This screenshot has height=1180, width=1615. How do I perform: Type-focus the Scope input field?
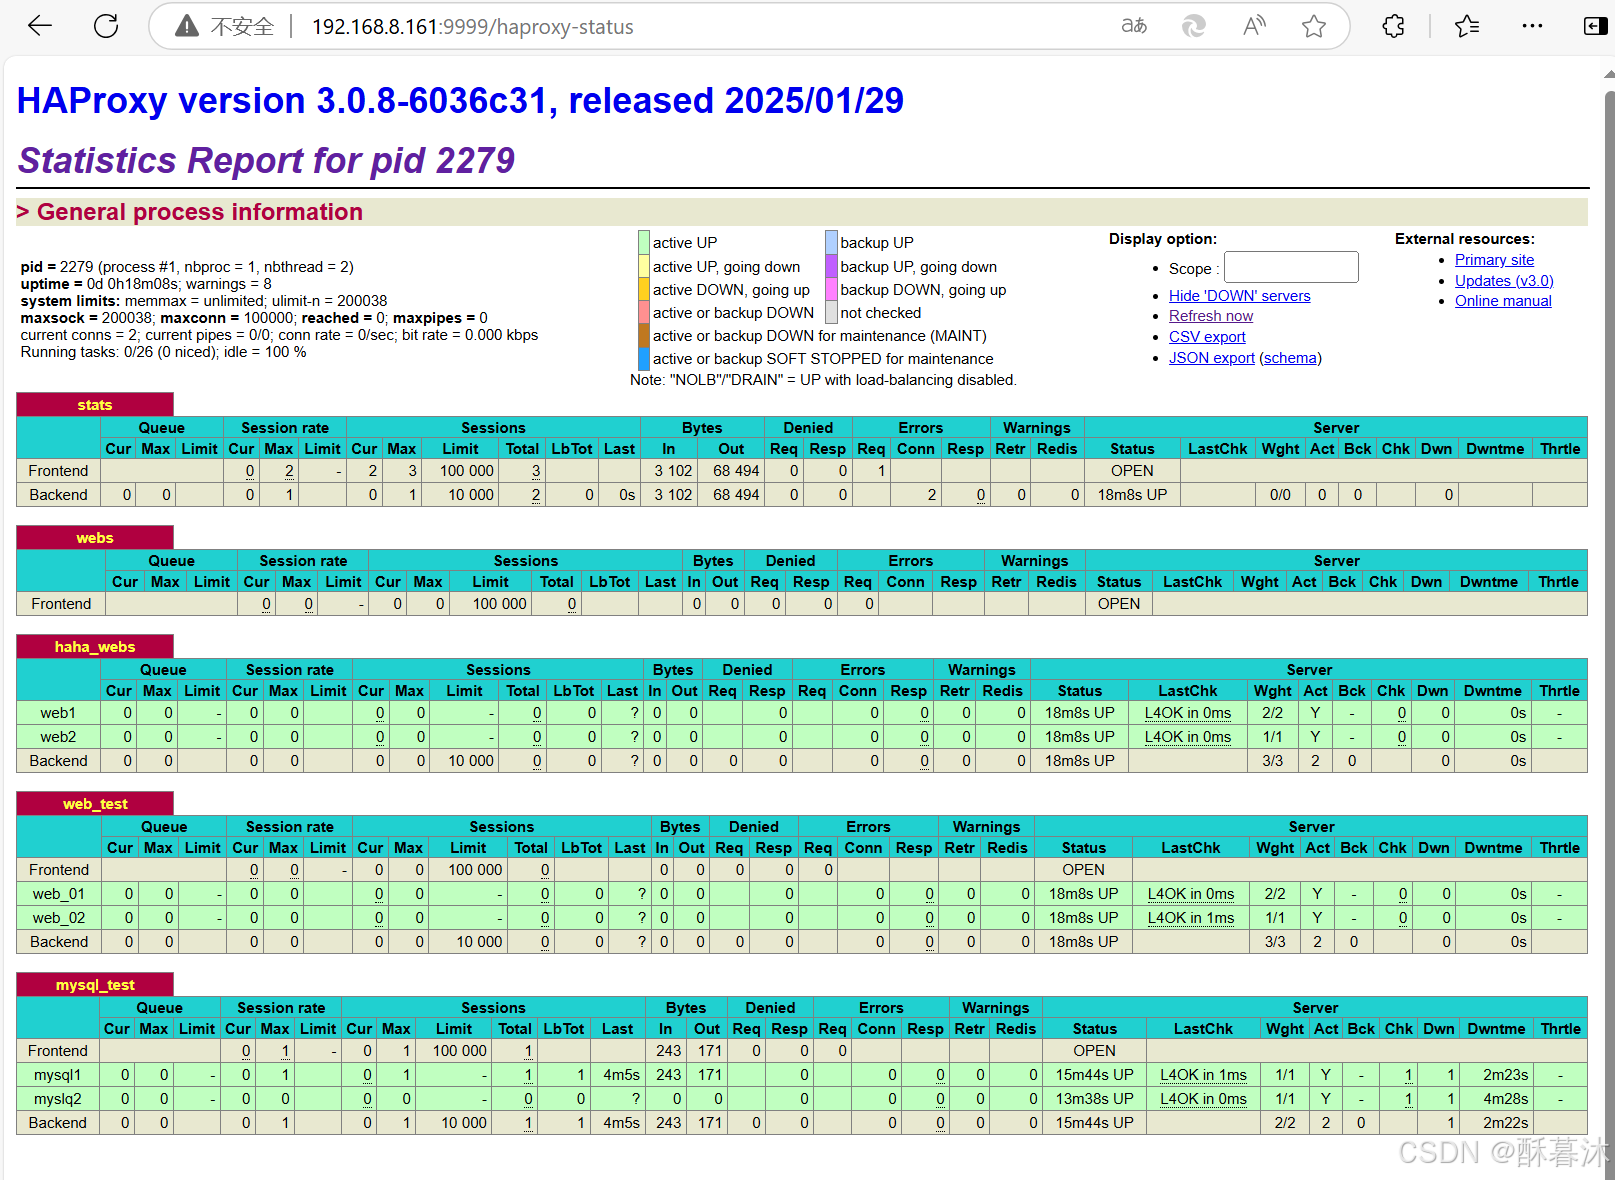point(1291,268)
